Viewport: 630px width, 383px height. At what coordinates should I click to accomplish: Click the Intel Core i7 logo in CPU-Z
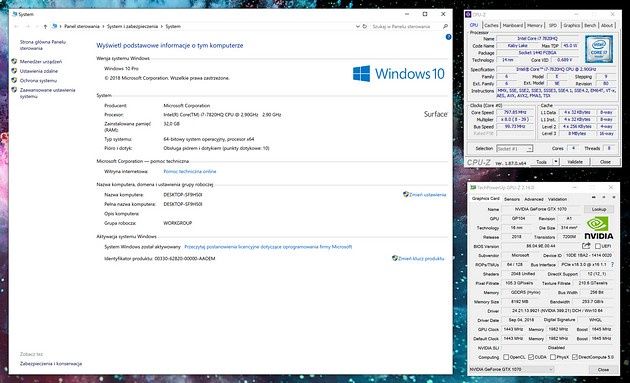pos(599,49)
